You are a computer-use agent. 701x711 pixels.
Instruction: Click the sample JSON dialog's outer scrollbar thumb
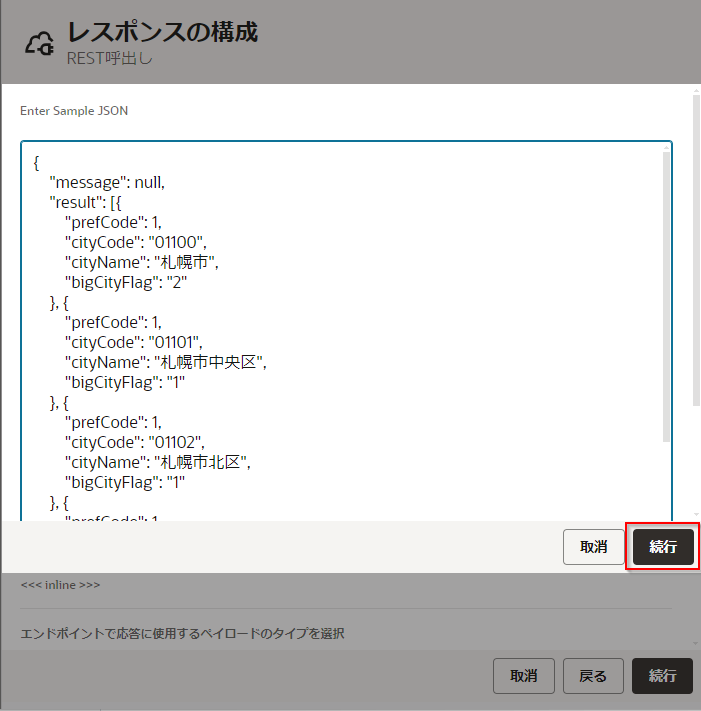pos(695,250)
